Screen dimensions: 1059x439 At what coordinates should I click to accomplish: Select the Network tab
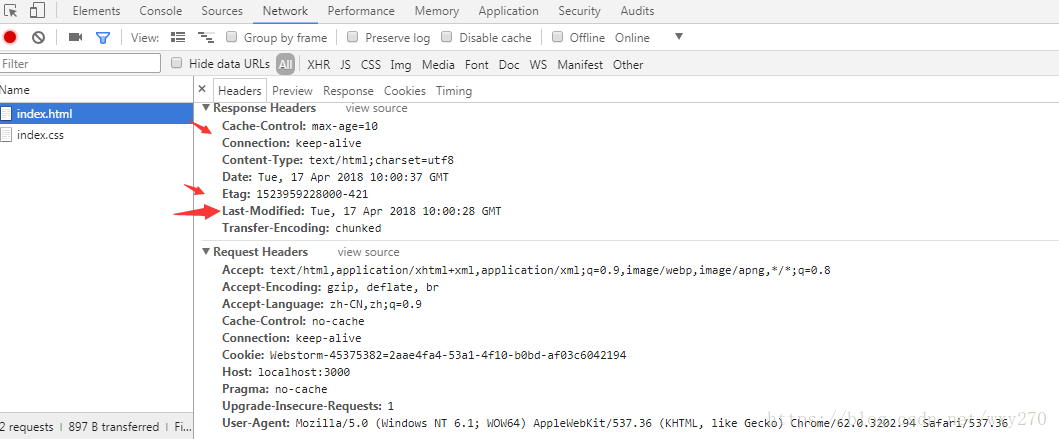point(285,11)
